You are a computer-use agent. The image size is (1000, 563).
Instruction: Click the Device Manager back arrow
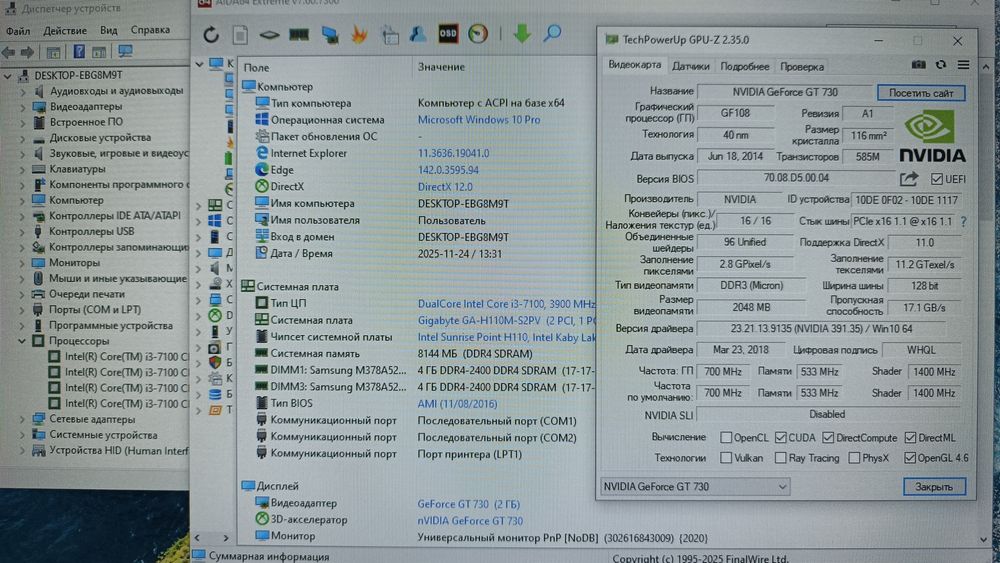coord(9,52)
